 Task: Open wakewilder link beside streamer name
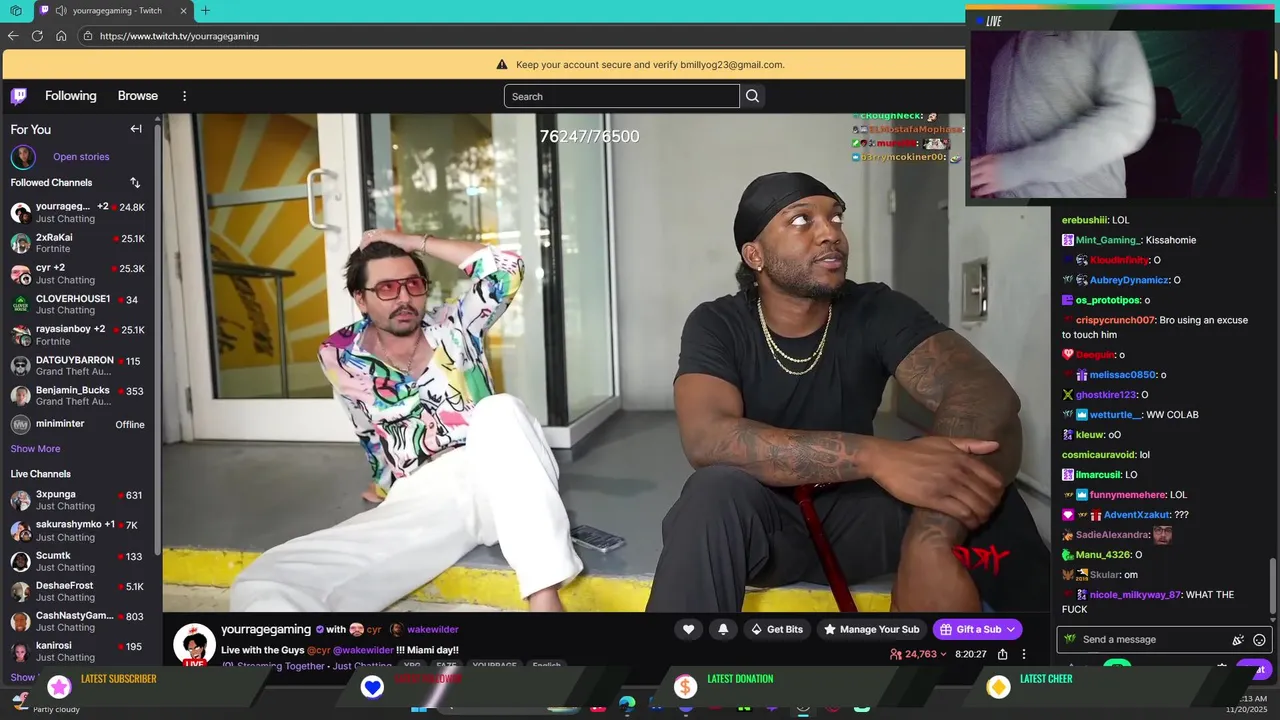click(x=432, y=629)
